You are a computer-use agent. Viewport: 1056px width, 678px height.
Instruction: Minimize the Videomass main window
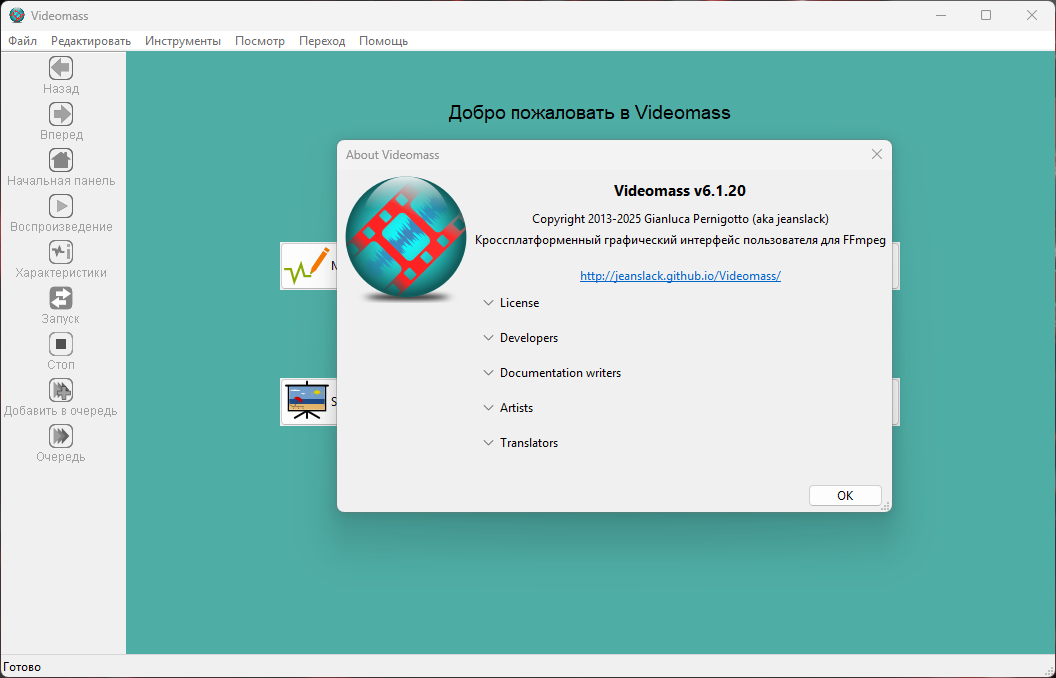[x=940, y=15]
